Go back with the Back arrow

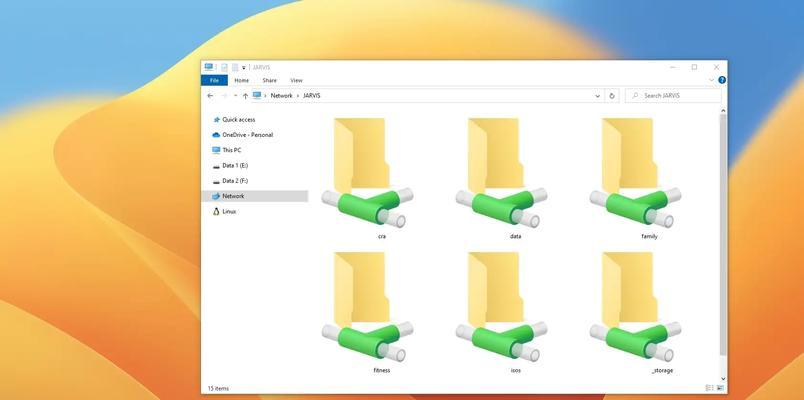coord(210,96)
